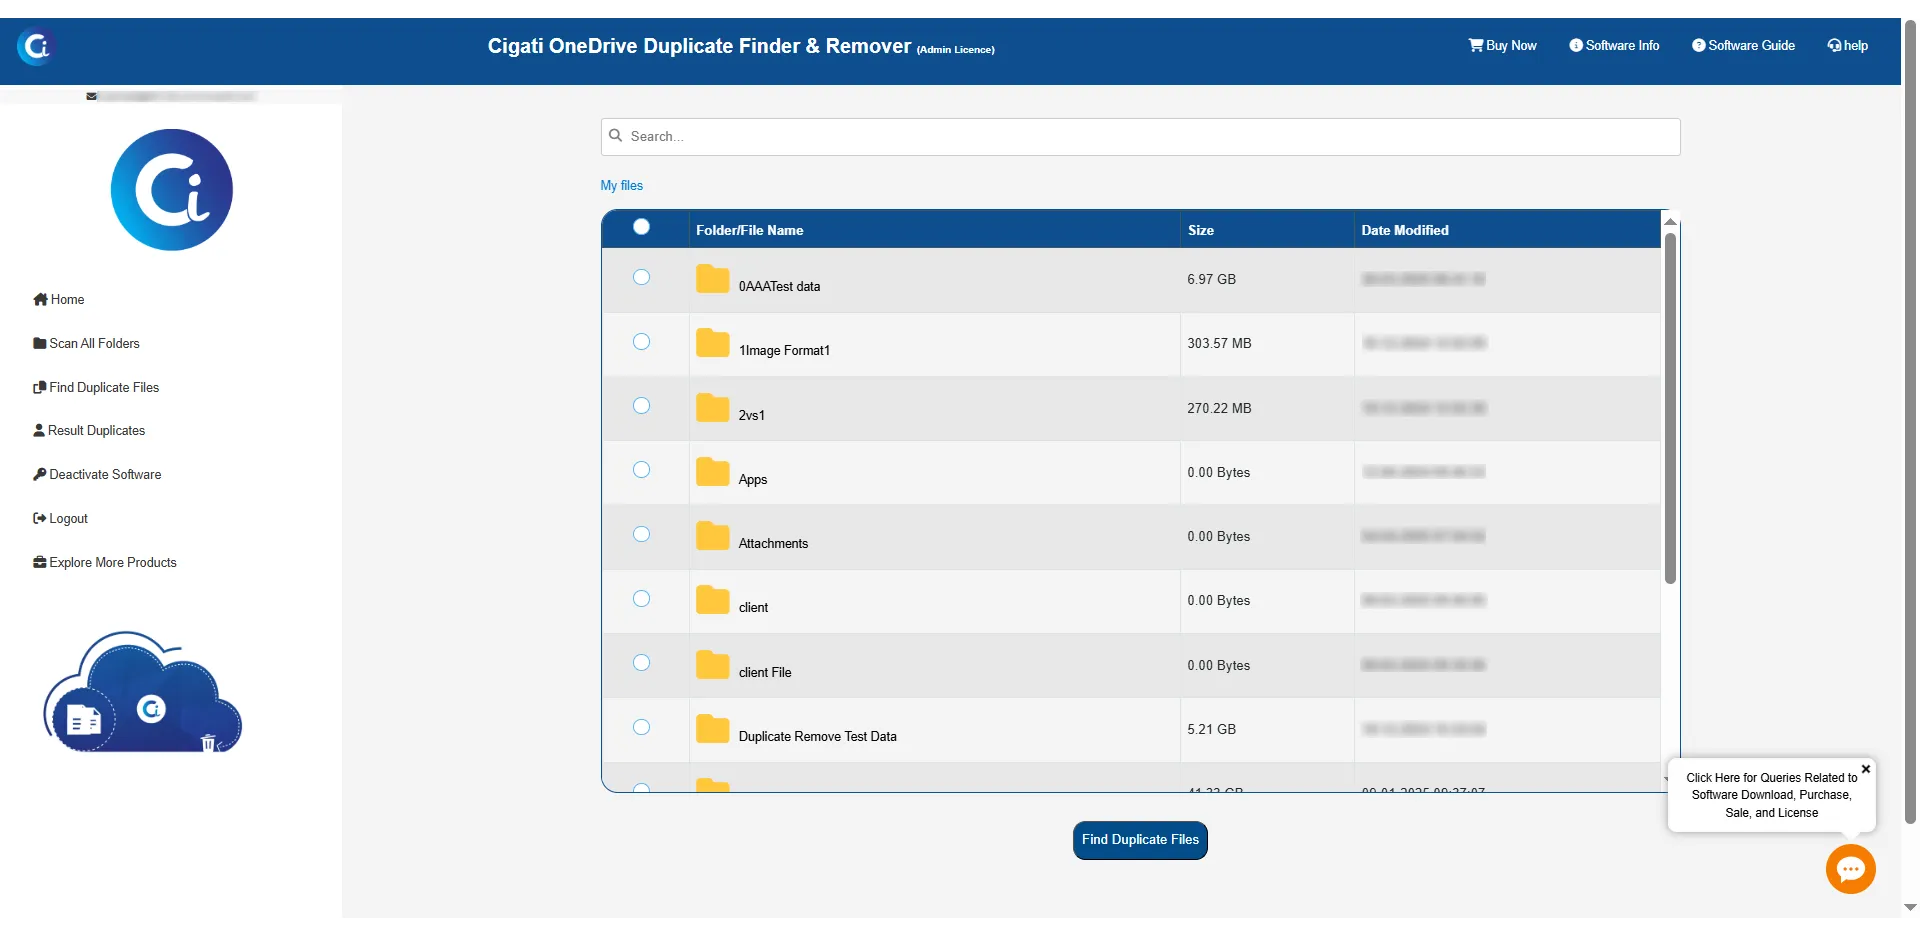The width and height of the screenshot is (1920, 932).
Task: Open the orange chat bubble icon
Action: 1850,869
